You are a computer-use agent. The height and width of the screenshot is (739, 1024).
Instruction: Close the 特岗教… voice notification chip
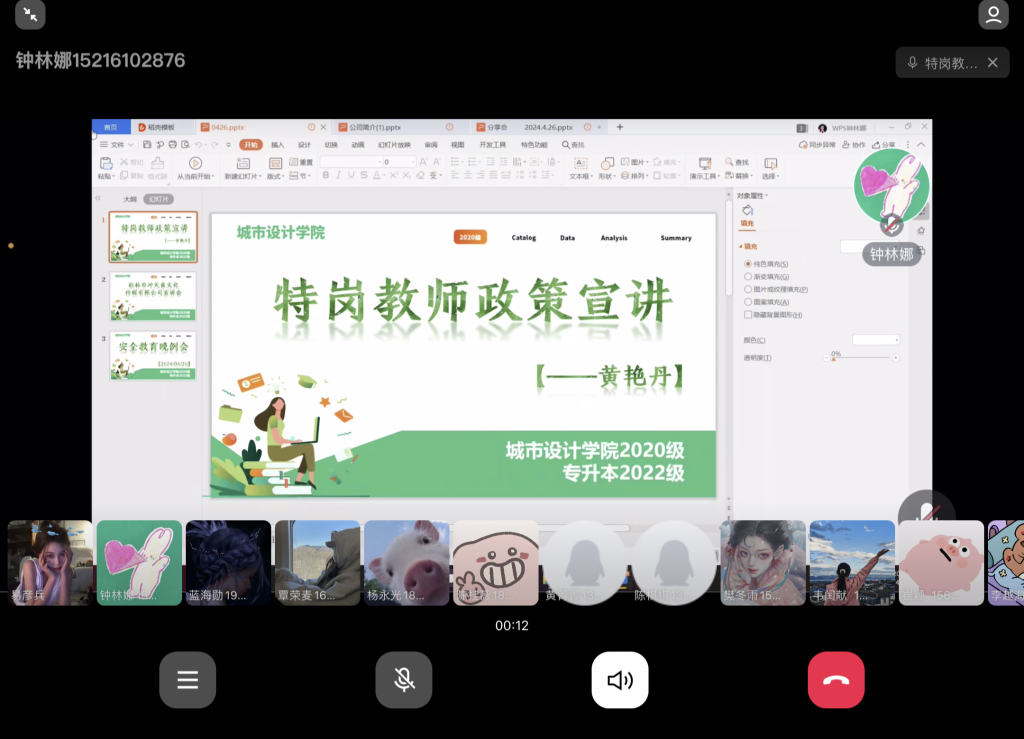(x=992, y=63)
